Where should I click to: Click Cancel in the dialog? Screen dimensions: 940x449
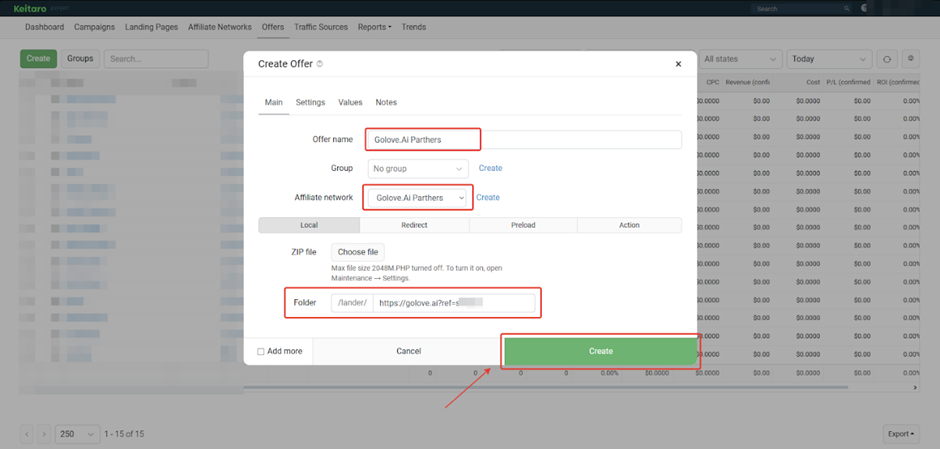click(x=409, y=351)
